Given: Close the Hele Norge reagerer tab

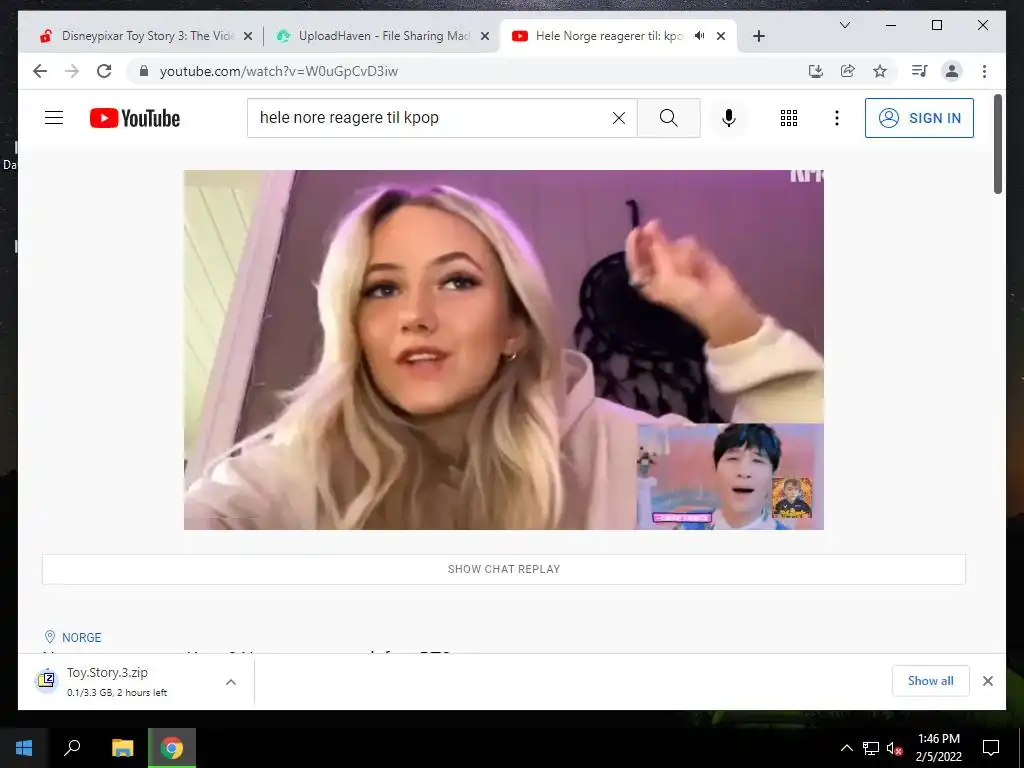Looking at the screenshot, I should tap(720, 36).
